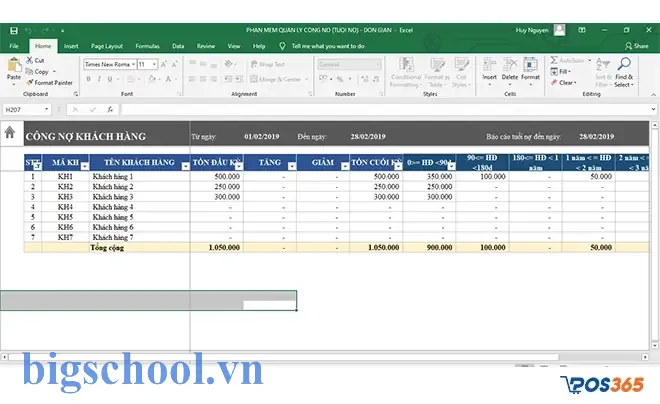The image size is (660, 404).
Task: Click the Orientation text-angle icon
Action: click(x=229, y=64)
